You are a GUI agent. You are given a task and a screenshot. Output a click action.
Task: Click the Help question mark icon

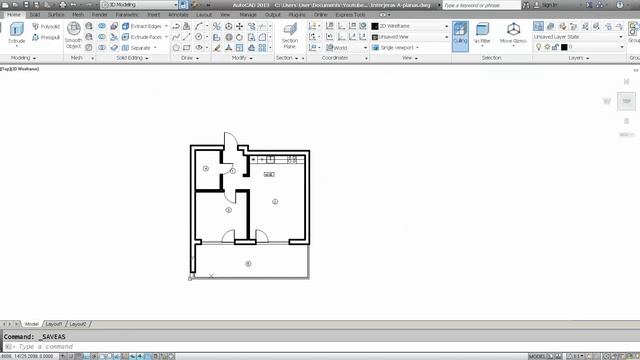point(620,5)
